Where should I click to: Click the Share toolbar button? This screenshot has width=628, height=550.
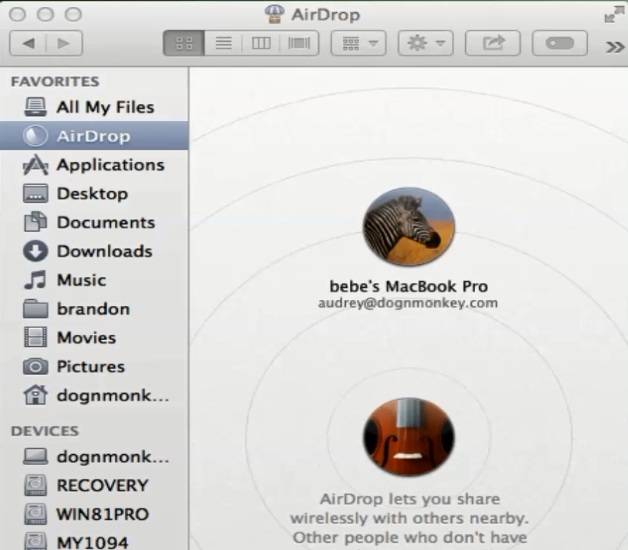494,44
